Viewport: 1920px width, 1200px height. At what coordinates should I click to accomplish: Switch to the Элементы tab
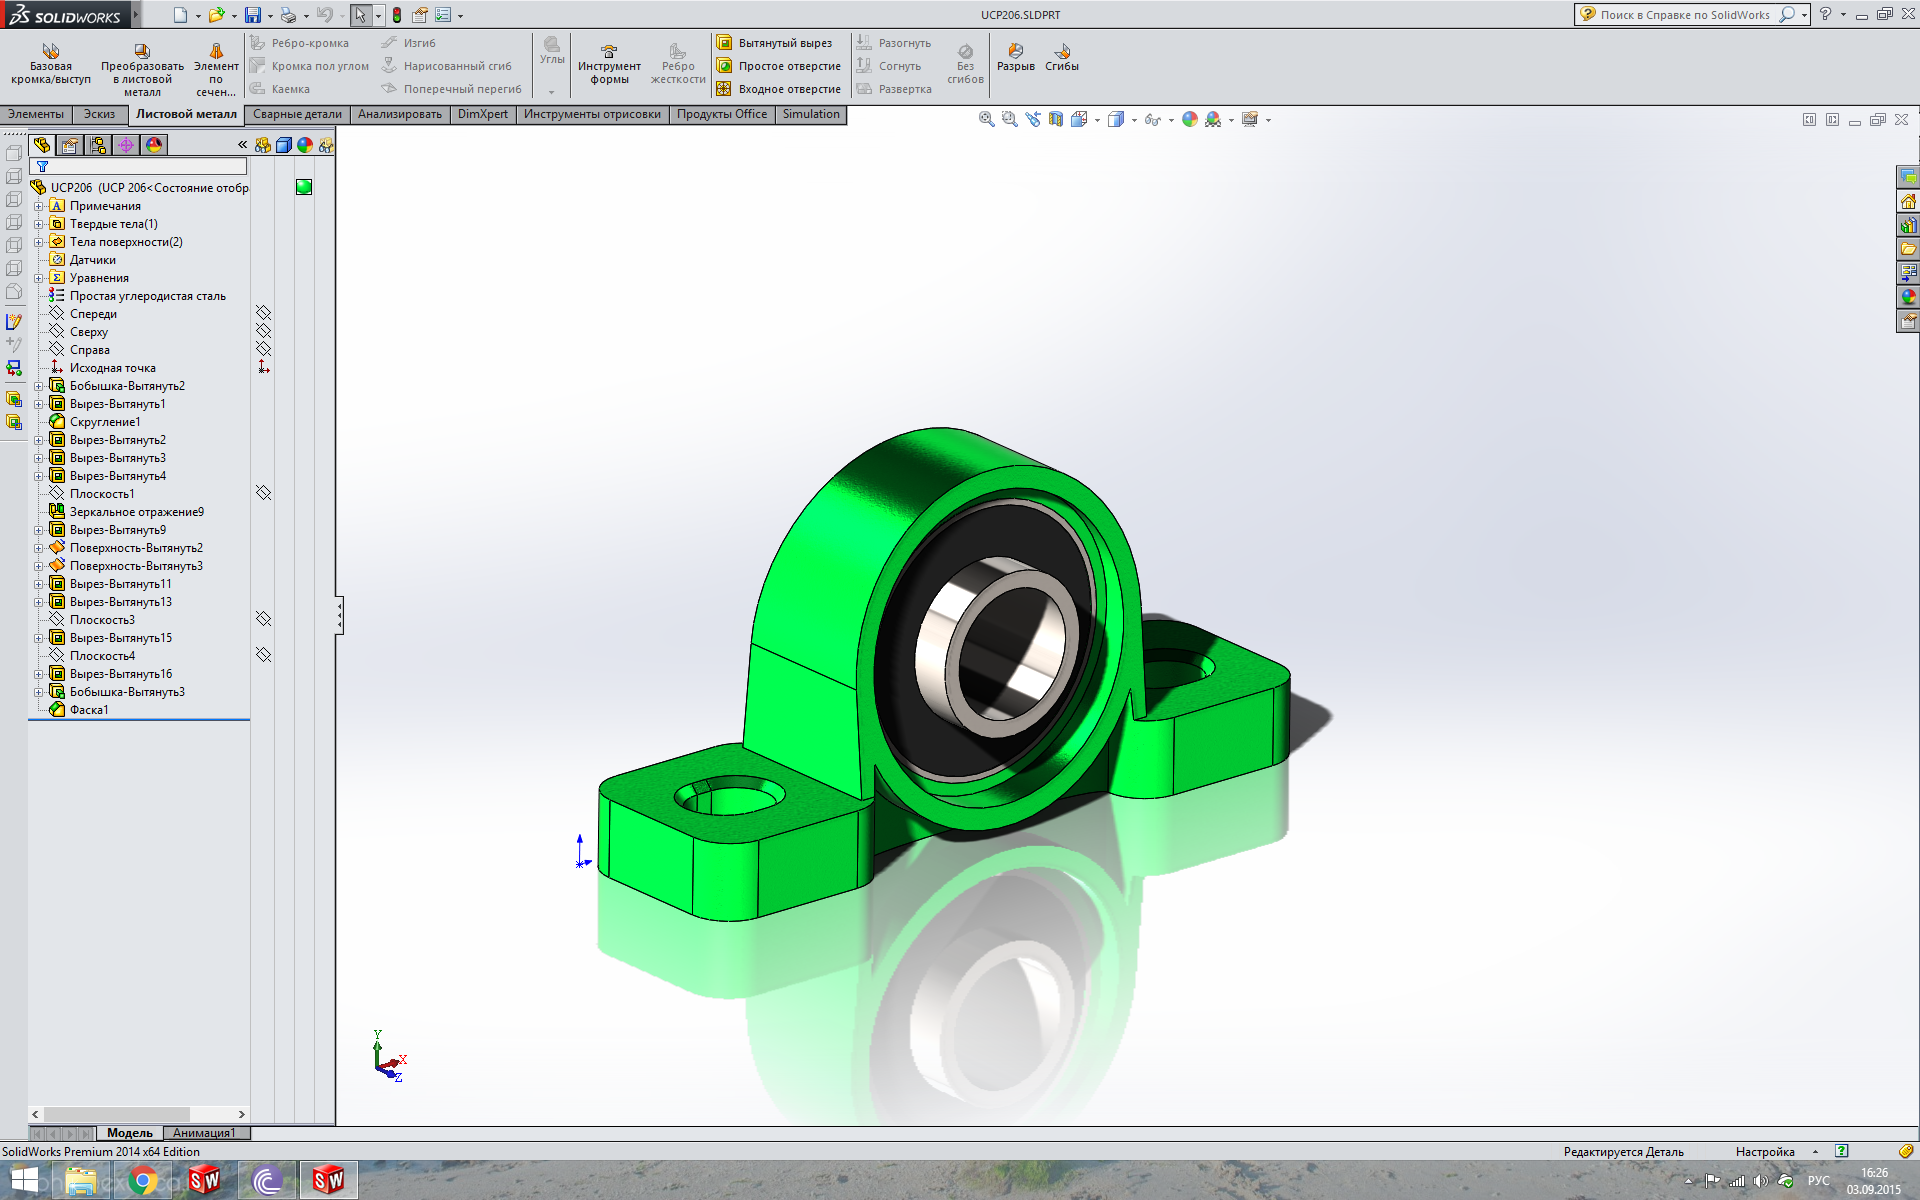click(36, 114)
